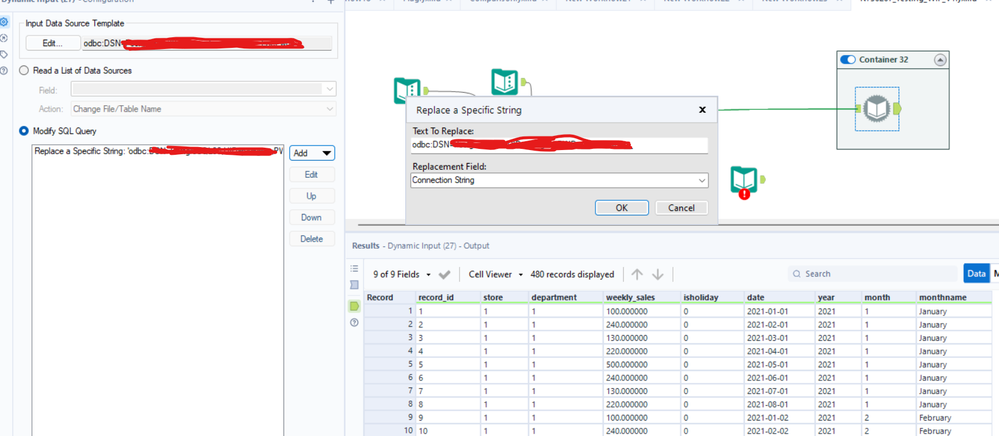Show metadata icon in Results side strip
The width and height of the screenshot is (999, 436).
coord(354,285)
